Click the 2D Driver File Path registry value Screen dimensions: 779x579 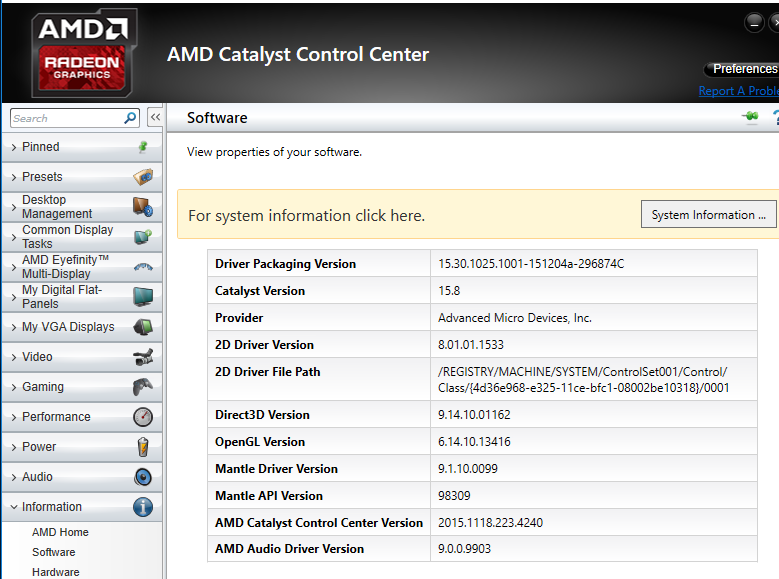pos(584,380)
